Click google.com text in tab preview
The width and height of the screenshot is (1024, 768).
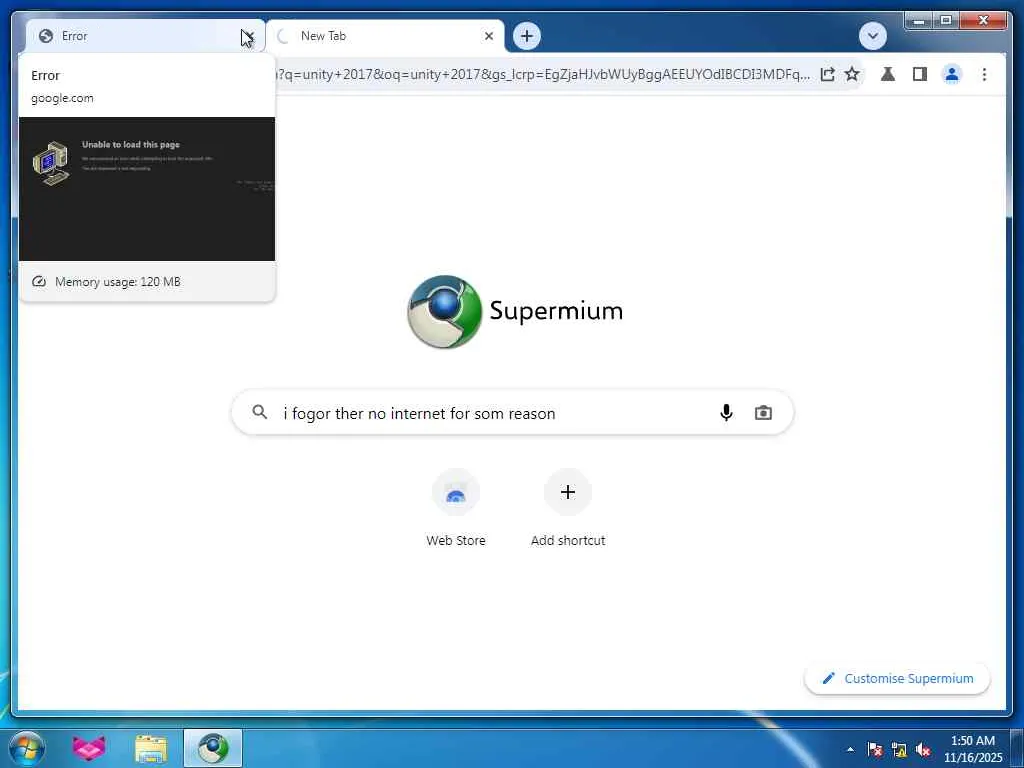(x=62, y=98)
